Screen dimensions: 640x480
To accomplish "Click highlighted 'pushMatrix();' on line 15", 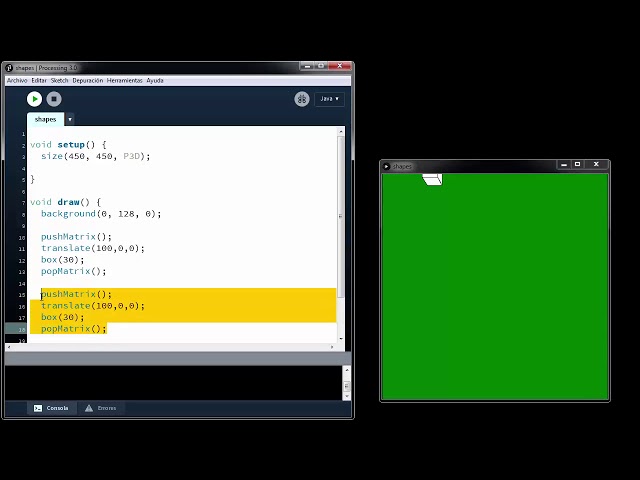I will coord(76,294).
